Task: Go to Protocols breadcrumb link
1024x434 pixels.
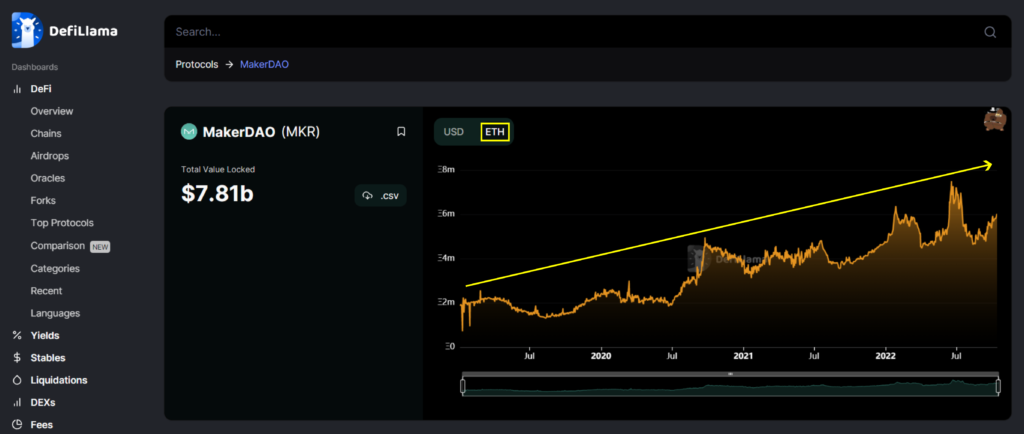Action: [196, 64]
